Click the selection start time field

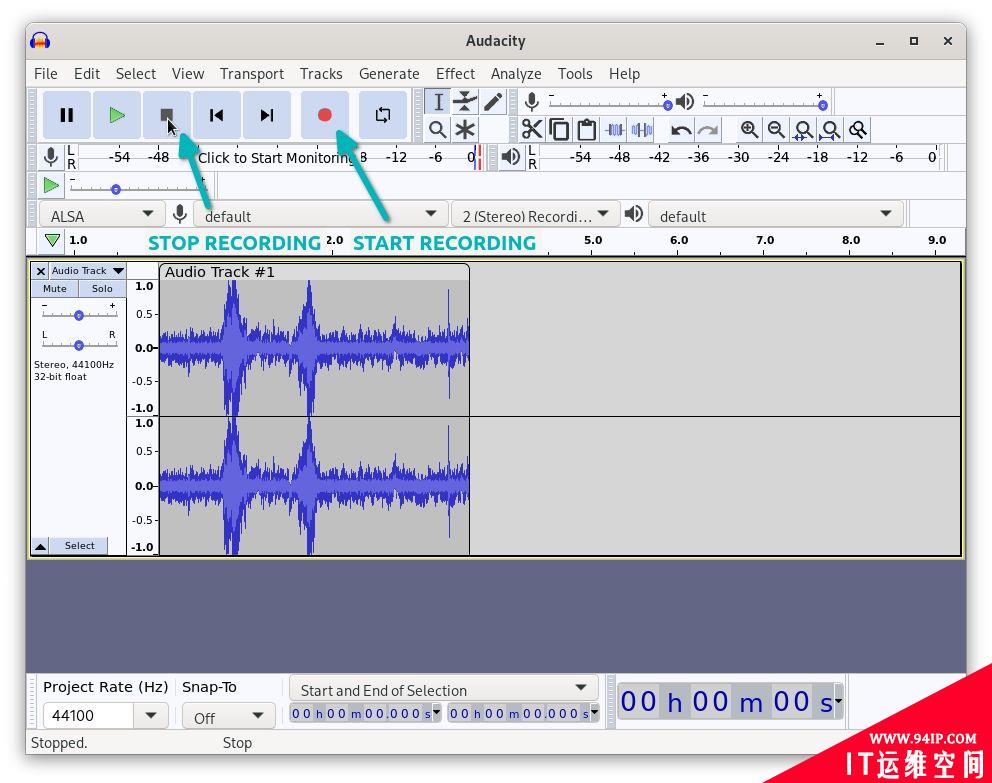pos(361,713)
